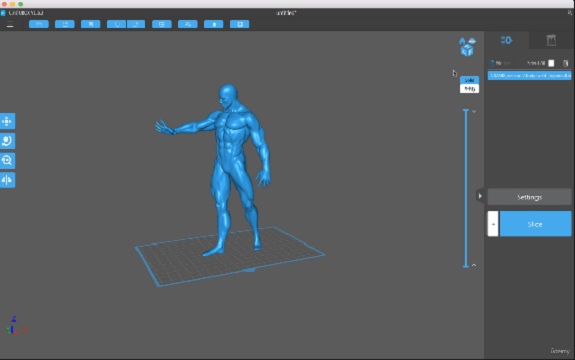
Task: Open the Settings button
Action: (x=529, y=197)
